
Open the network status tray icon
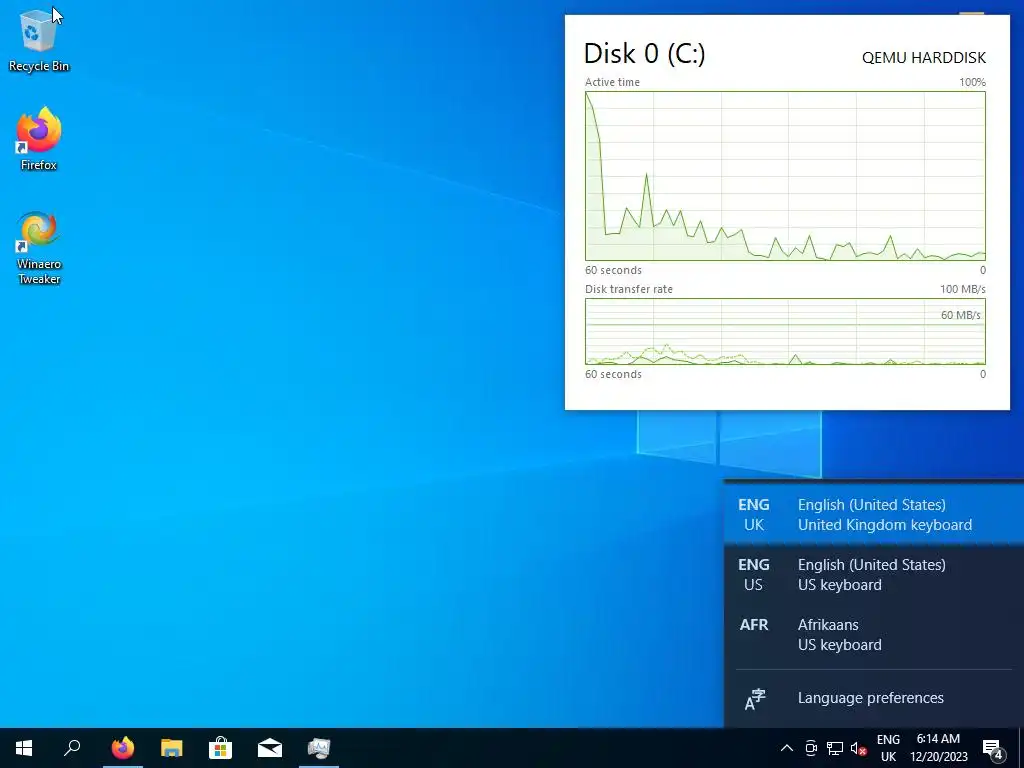pyautogui.click(x=835, y=748)
